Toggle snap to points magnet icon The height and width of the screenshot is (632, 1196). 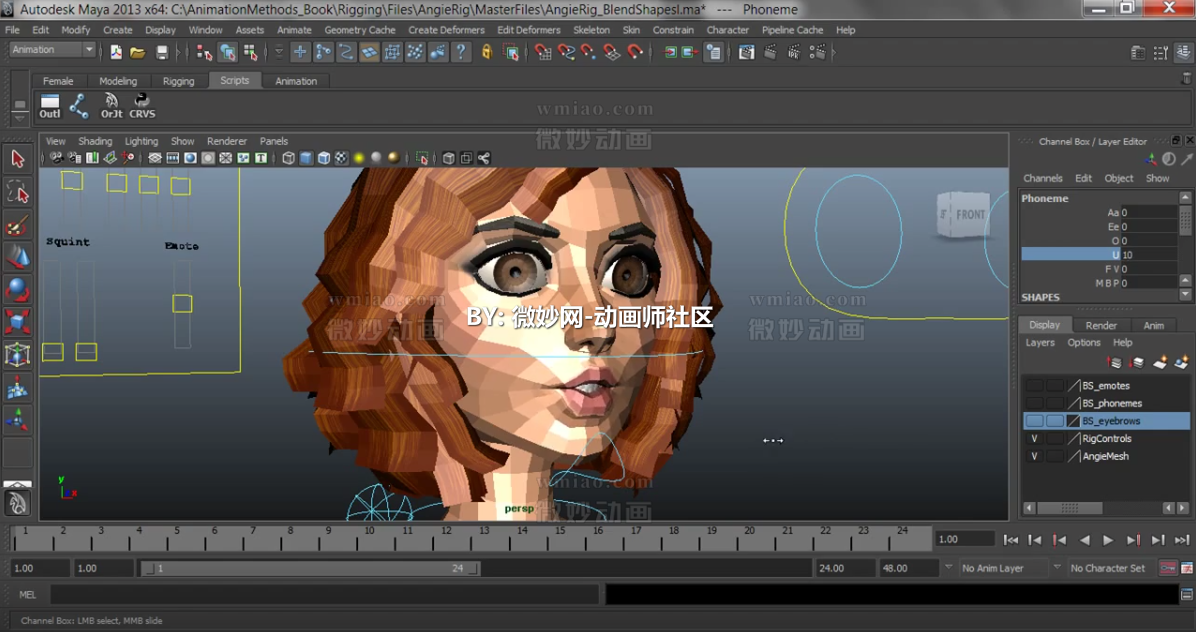pos(588,52)
